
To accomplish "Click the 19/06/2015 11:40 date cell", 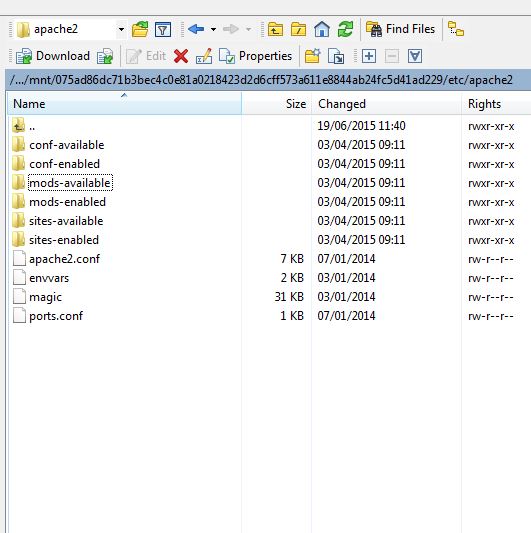I will pyautogui.click(x=361, y=126).
